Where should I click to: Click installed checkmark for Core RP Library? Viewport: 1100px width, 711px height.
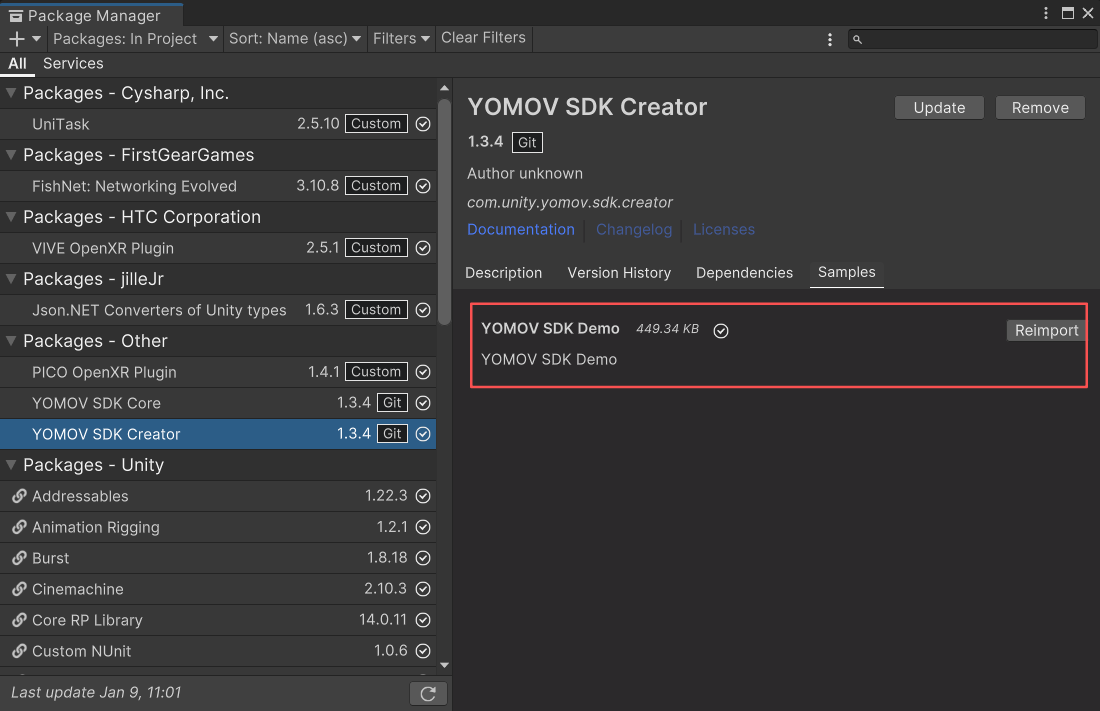click(423, 620)
